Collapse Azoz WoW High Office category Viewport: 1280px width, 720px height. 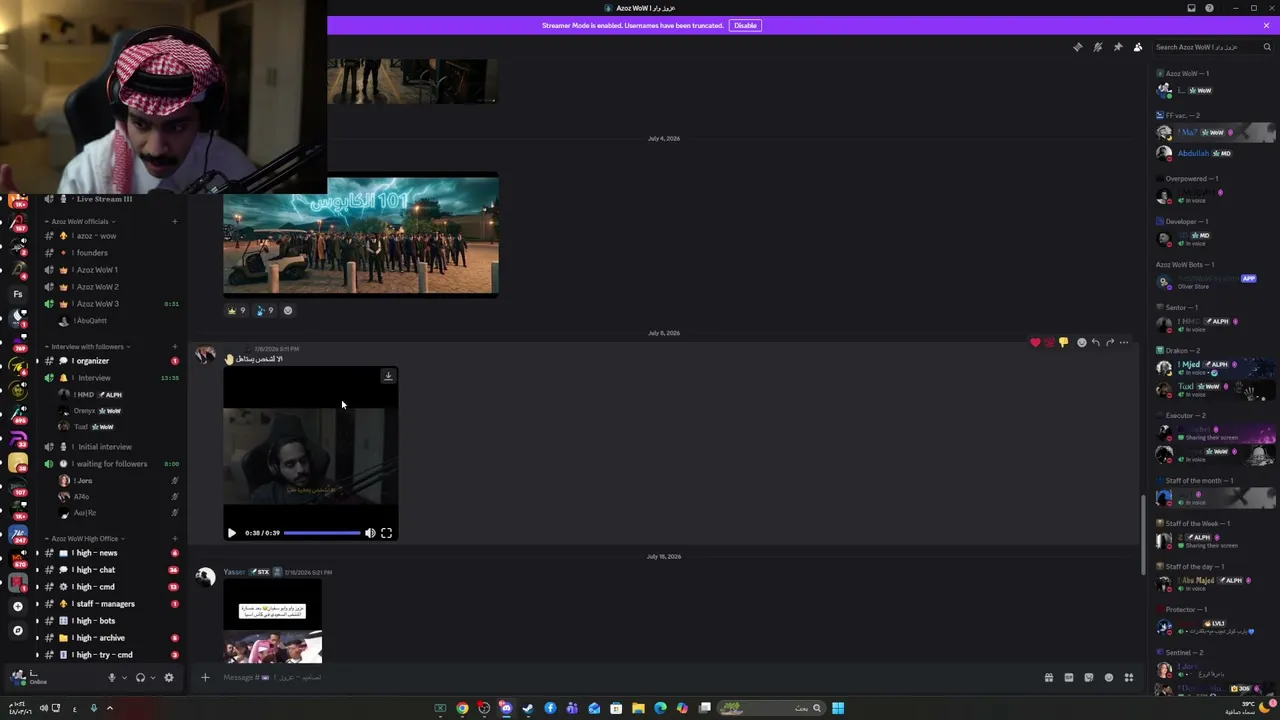85,538
